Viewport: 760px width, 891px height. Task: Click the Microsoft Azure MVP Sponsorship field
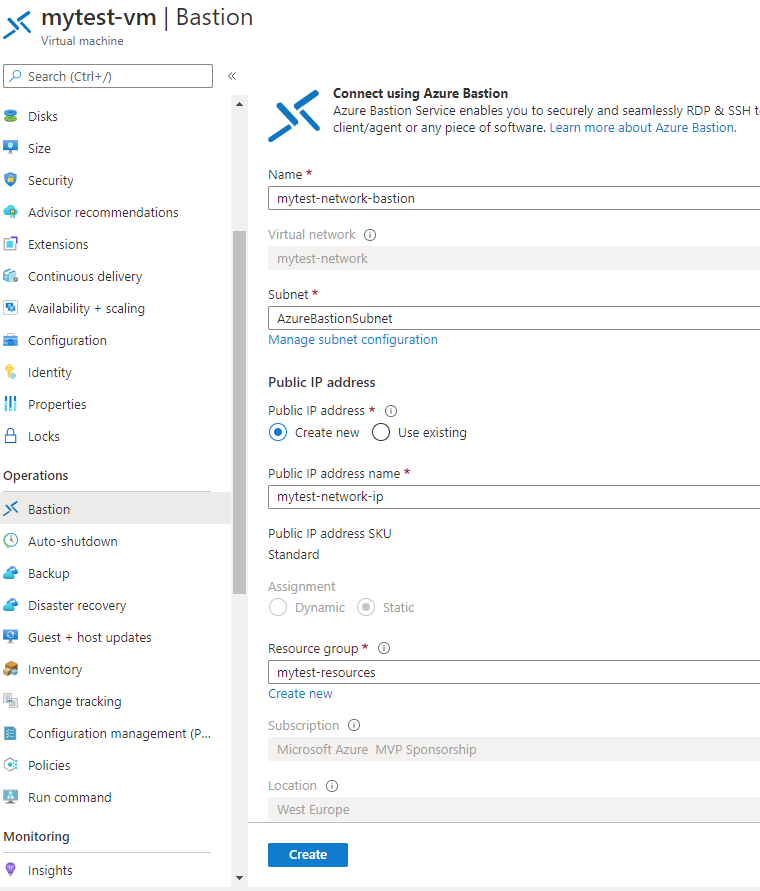(x=514, y=750)
